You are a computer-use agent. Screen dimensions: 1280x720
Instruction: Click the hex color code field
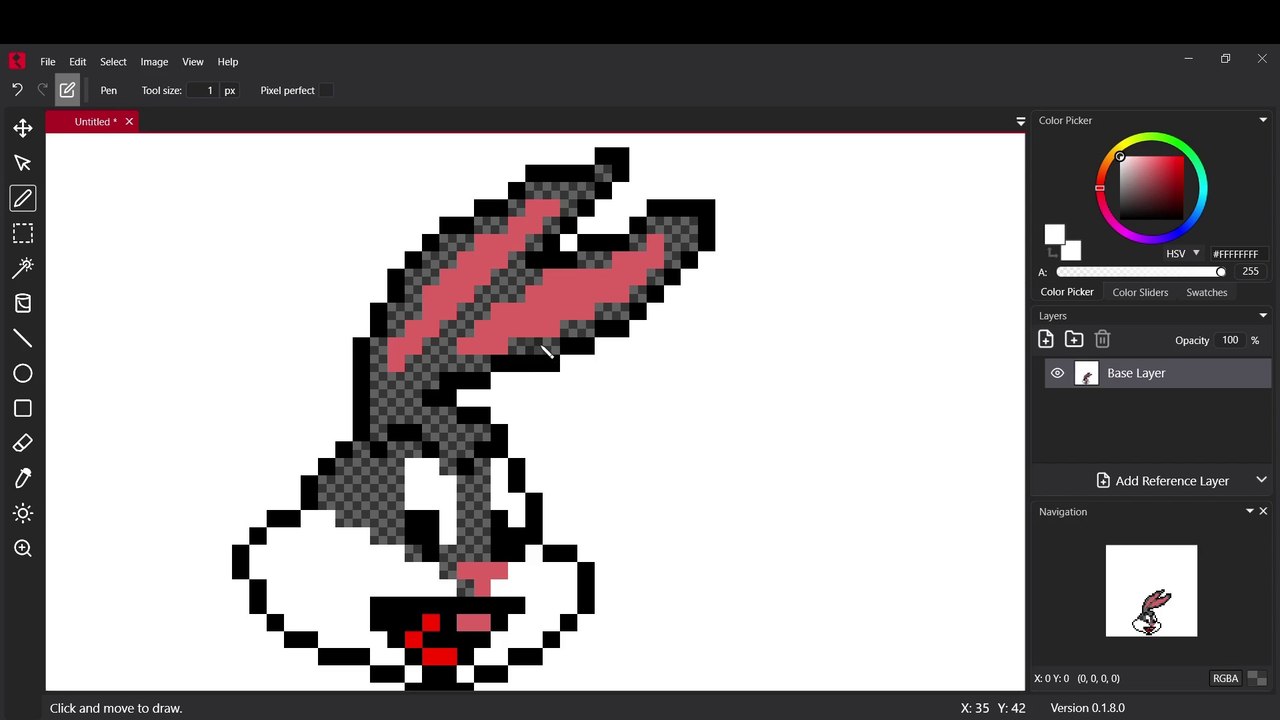pos(1238,254)
